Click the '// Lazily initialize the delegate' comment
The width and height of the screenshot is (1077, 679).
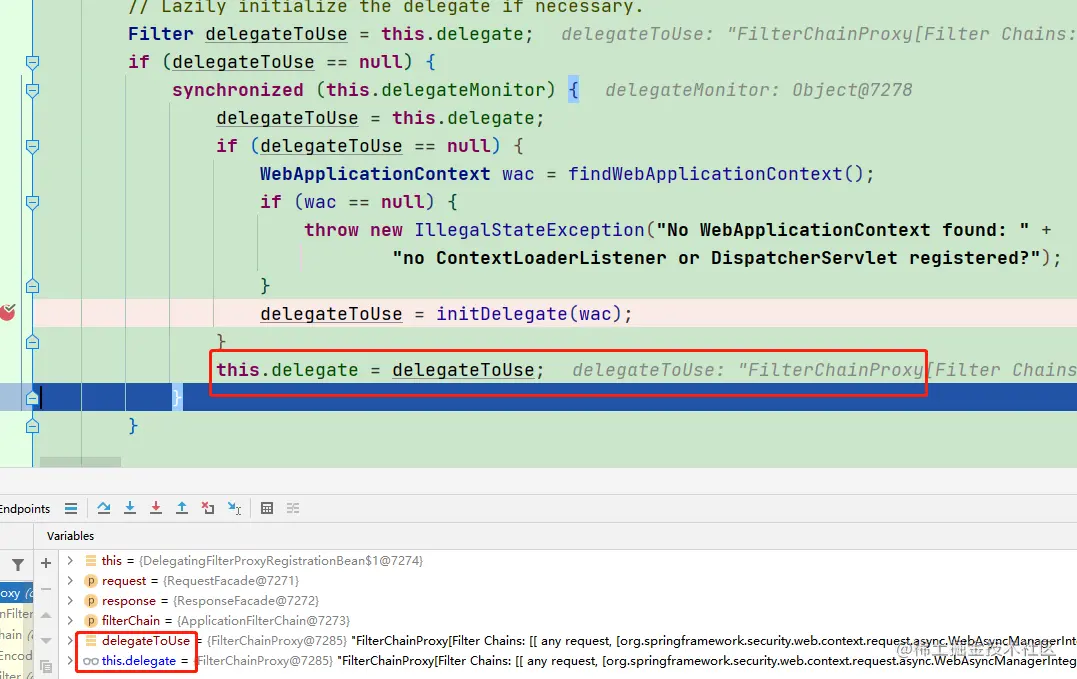[x=386, y=7]
